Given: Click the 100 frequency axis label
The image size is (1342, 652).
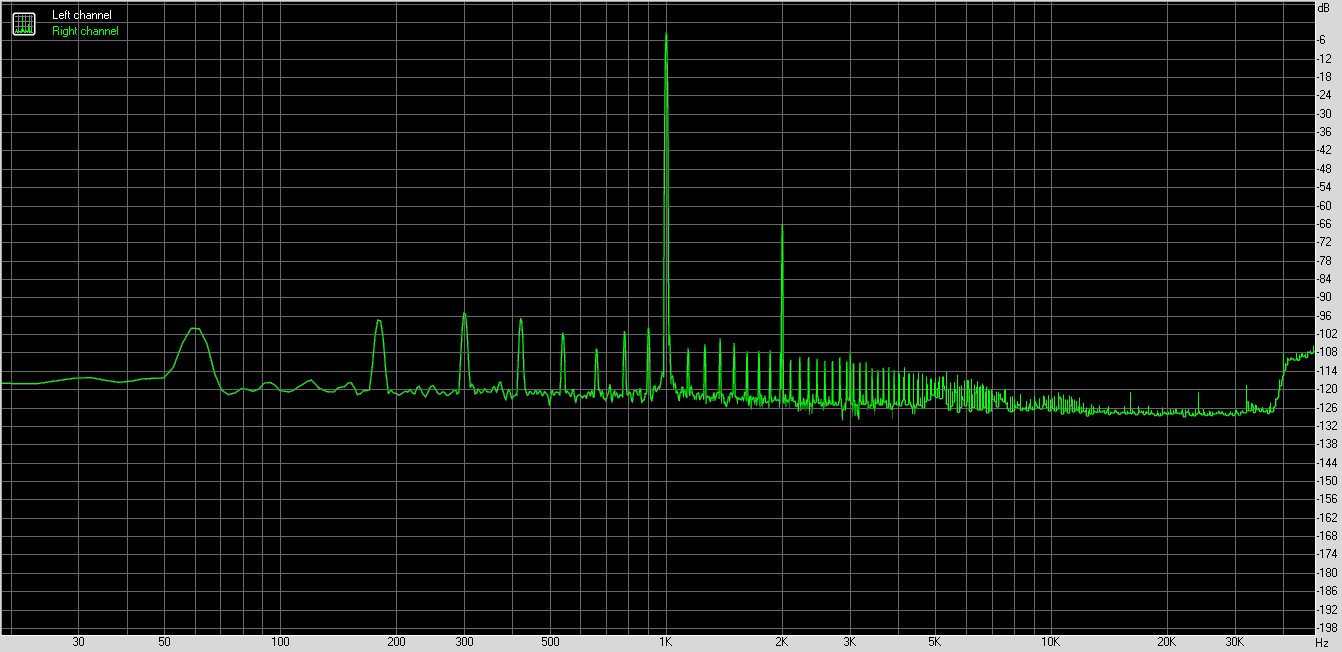Looking at the screenshot, I should pos(281,642).
